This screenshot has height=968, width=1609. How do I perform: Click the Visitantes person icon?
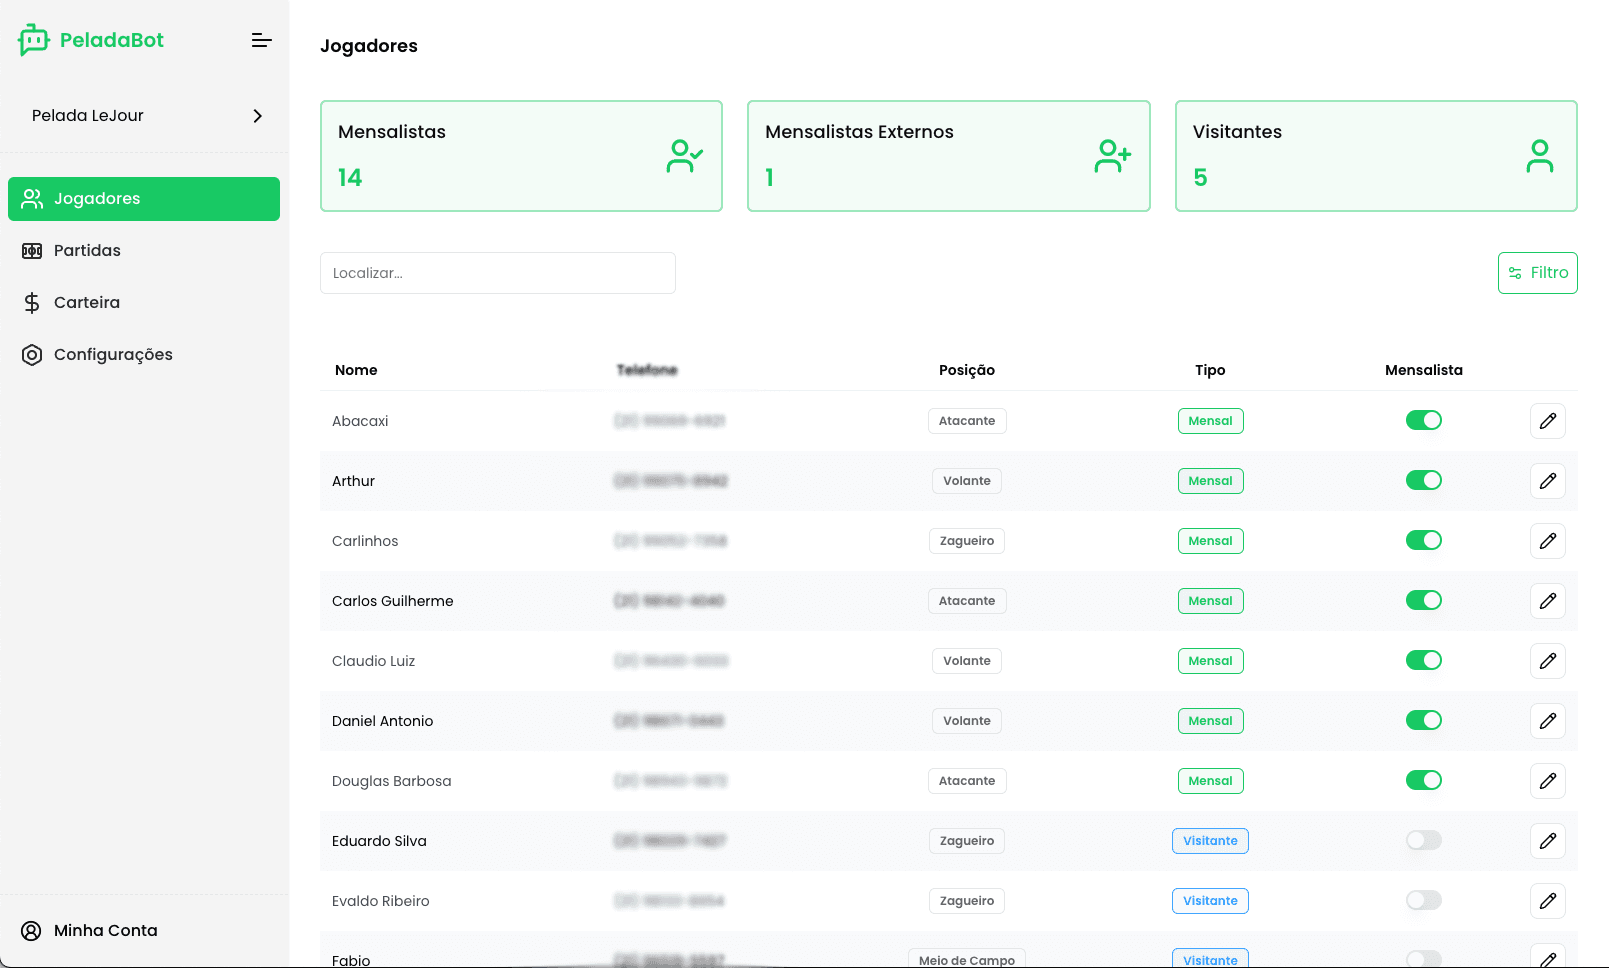pos(1539,156)
